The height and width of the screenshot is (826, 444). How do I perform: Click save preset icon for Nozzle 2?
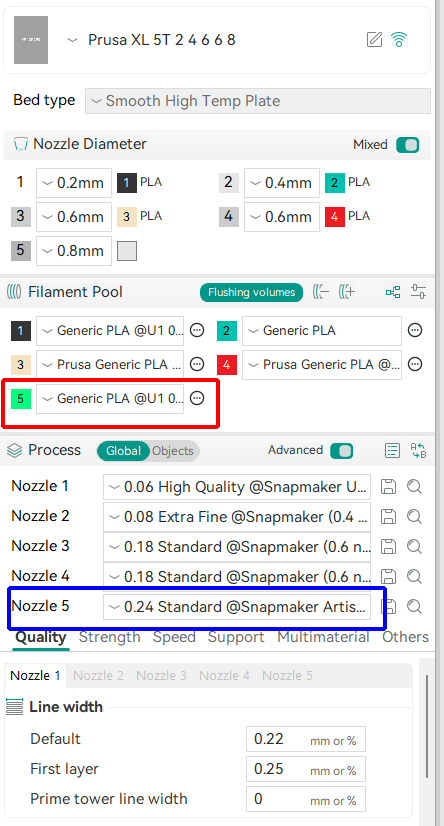click(x=388, y=517)
